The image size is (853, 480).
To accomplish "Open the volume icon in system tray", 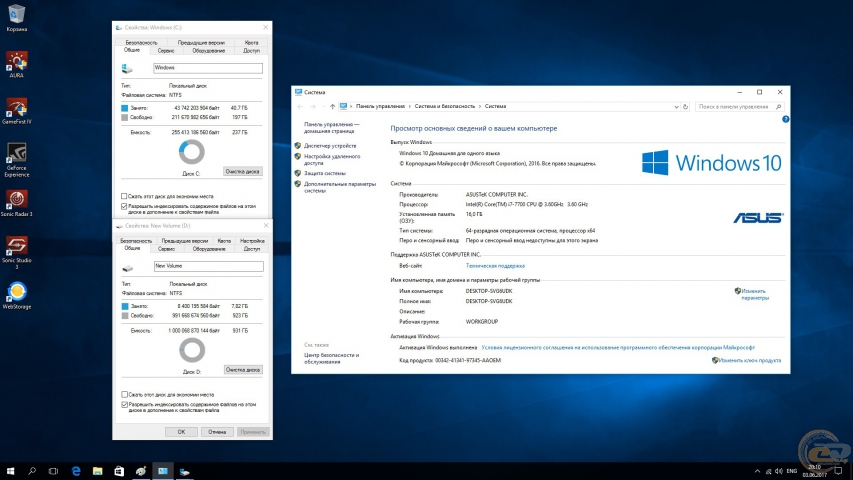I will (x=778, y=471).
